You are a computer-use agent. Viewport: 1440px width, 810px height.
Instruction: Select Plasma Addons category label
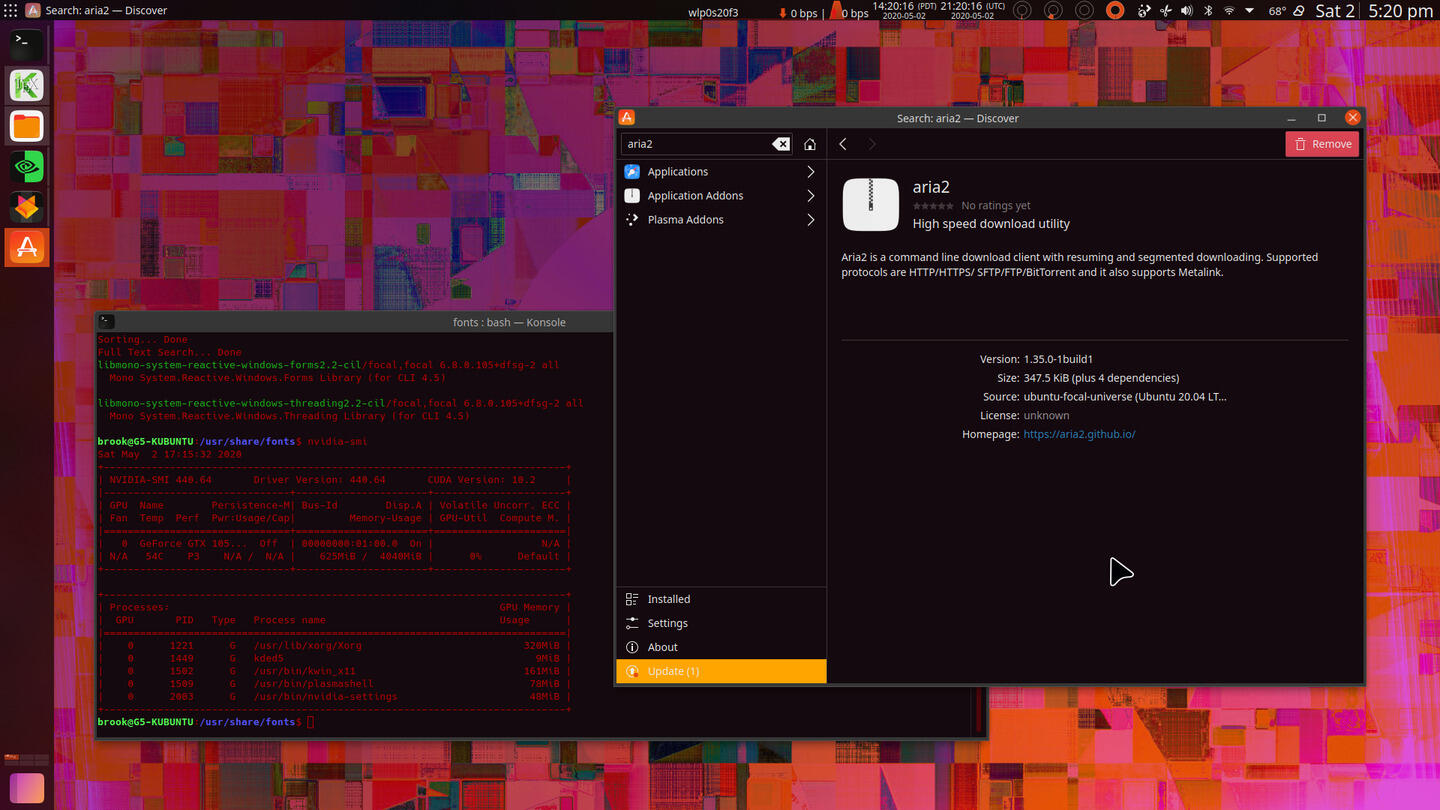pos(685,220)
